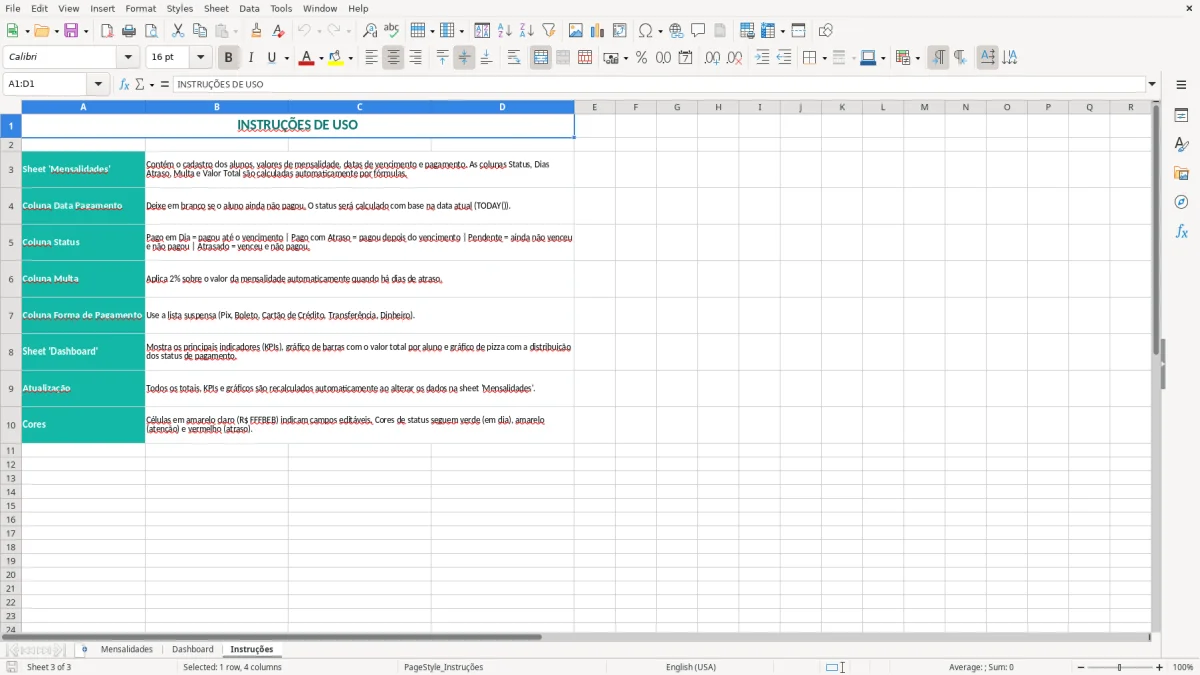The width and height of the screenshot is (1200, 675).
Task: Open the Font Name dropdown
Action: pos(128,58)
